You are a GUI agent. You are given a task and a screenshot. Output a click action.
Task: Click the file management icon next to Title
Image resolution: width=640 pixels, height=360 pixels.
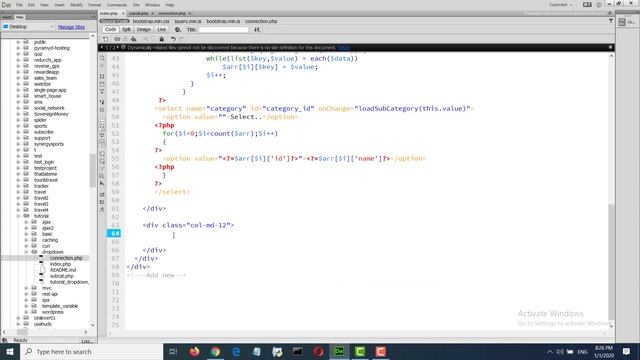(257, 29)
